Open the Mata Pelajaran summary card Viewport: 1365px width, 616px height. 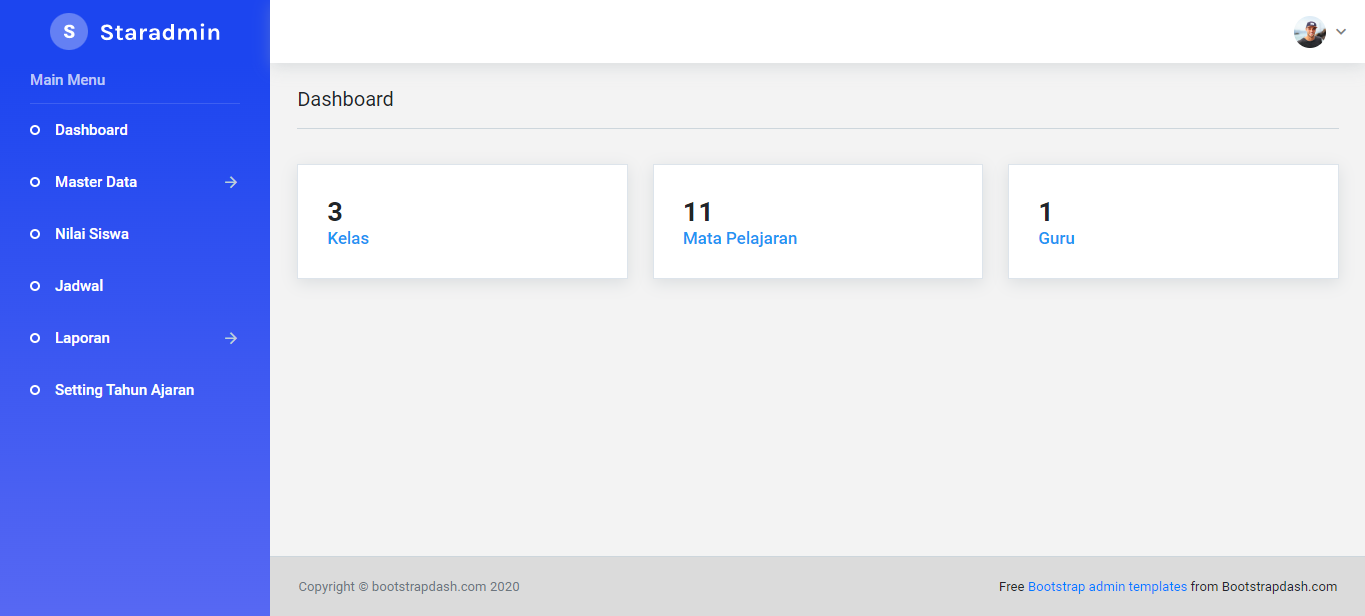click(x=817, y=222)
